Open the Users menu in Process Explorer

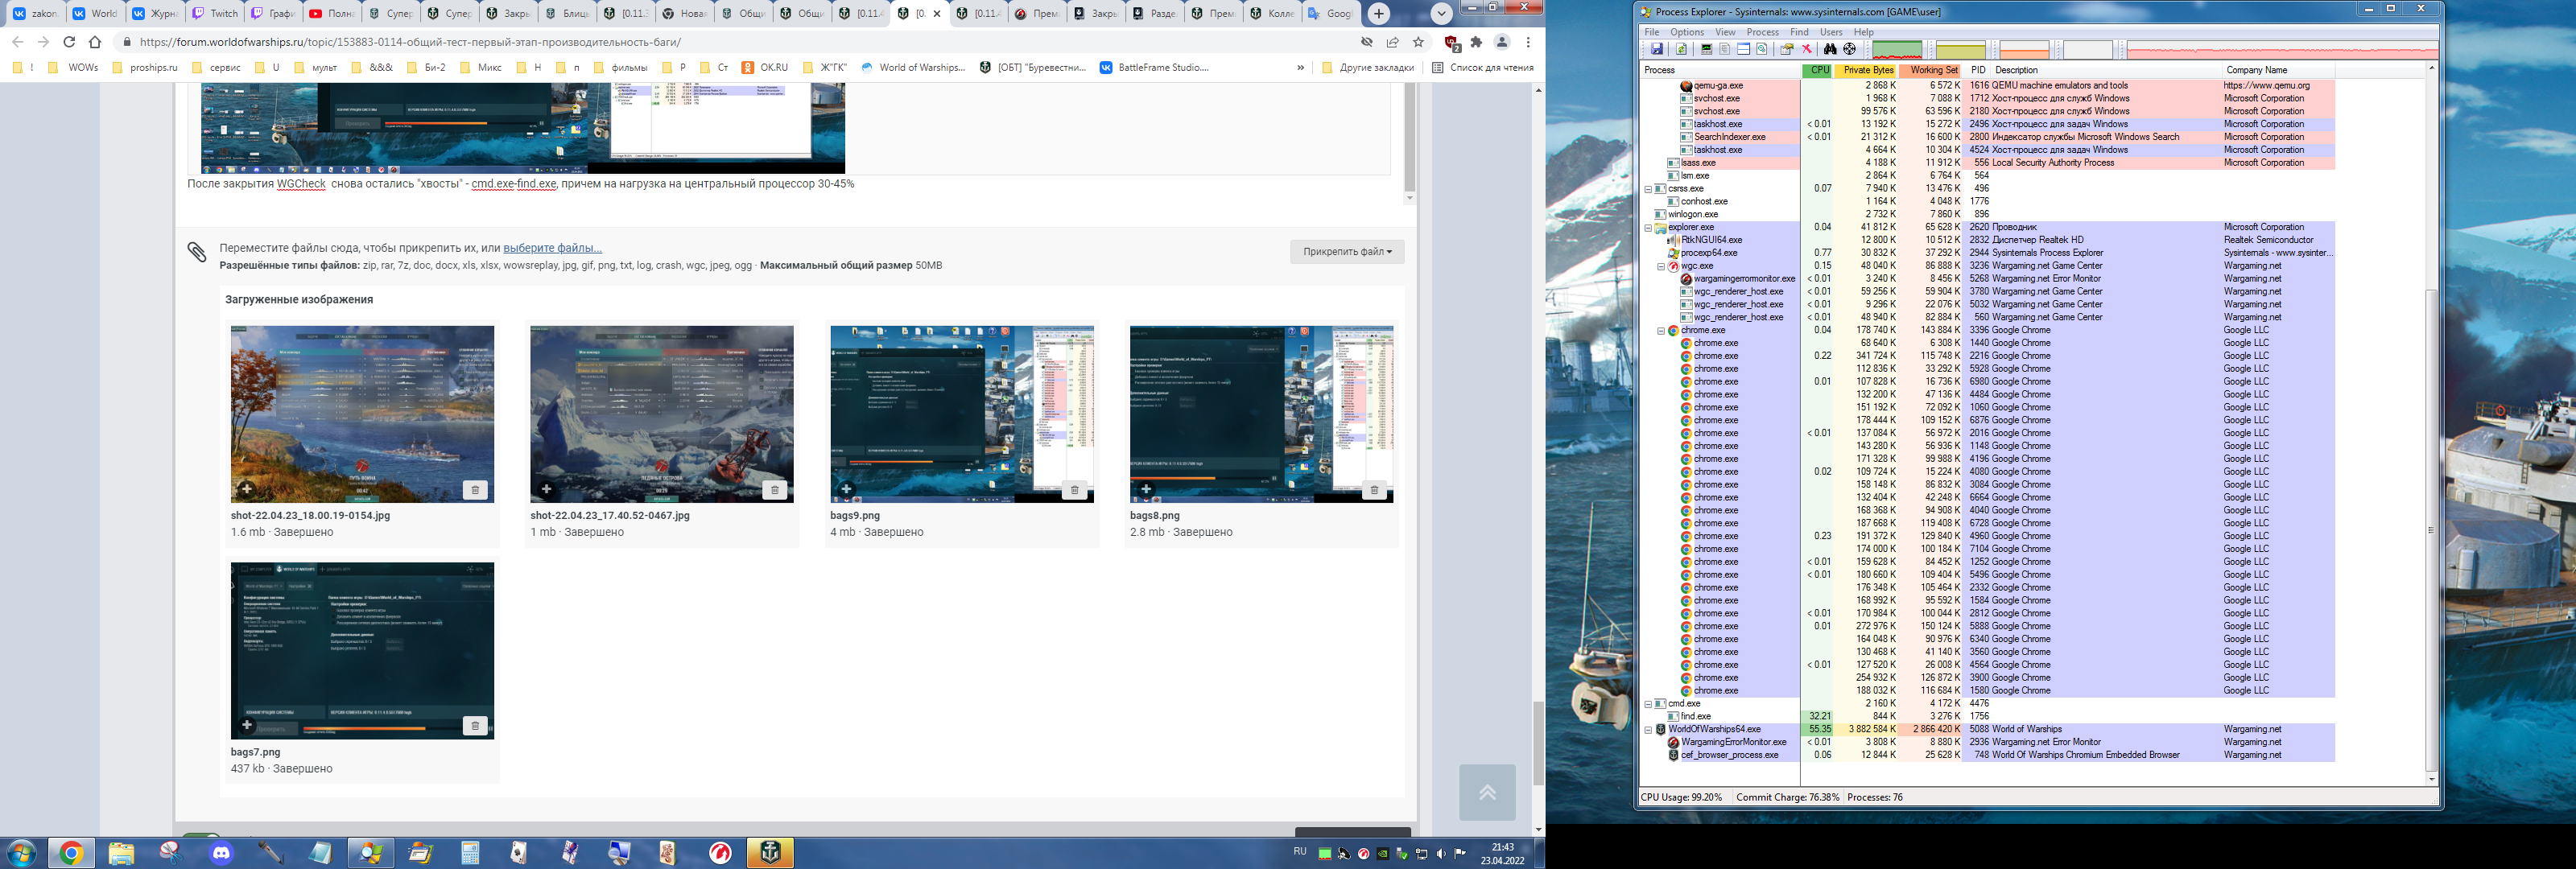click(1831, 32)
